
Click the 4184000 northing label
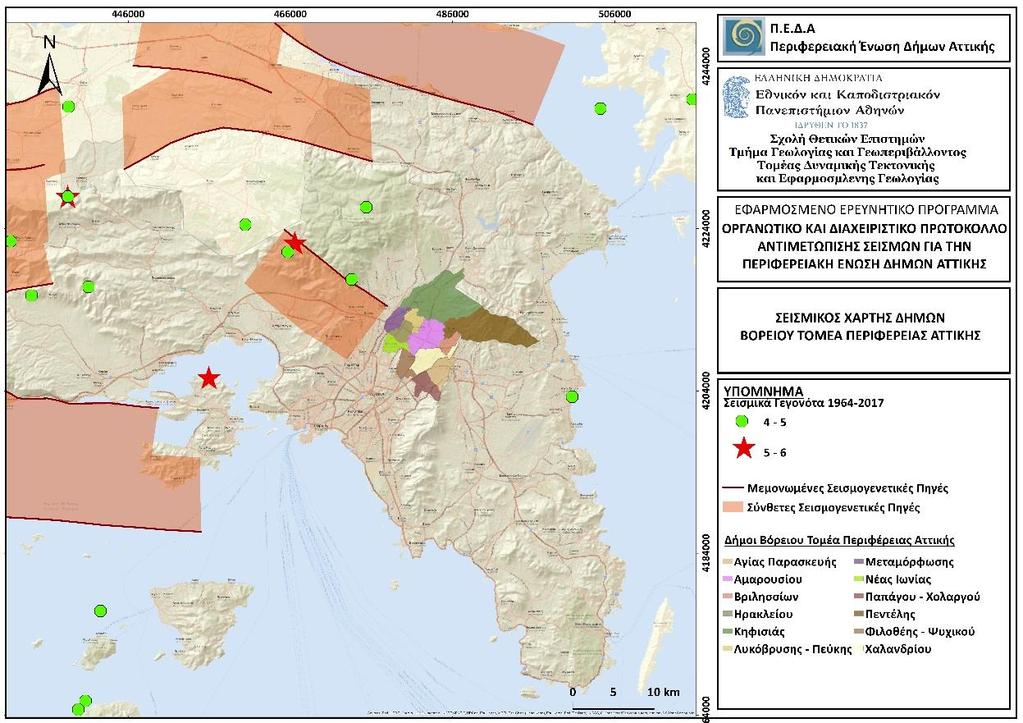(706, 552)
